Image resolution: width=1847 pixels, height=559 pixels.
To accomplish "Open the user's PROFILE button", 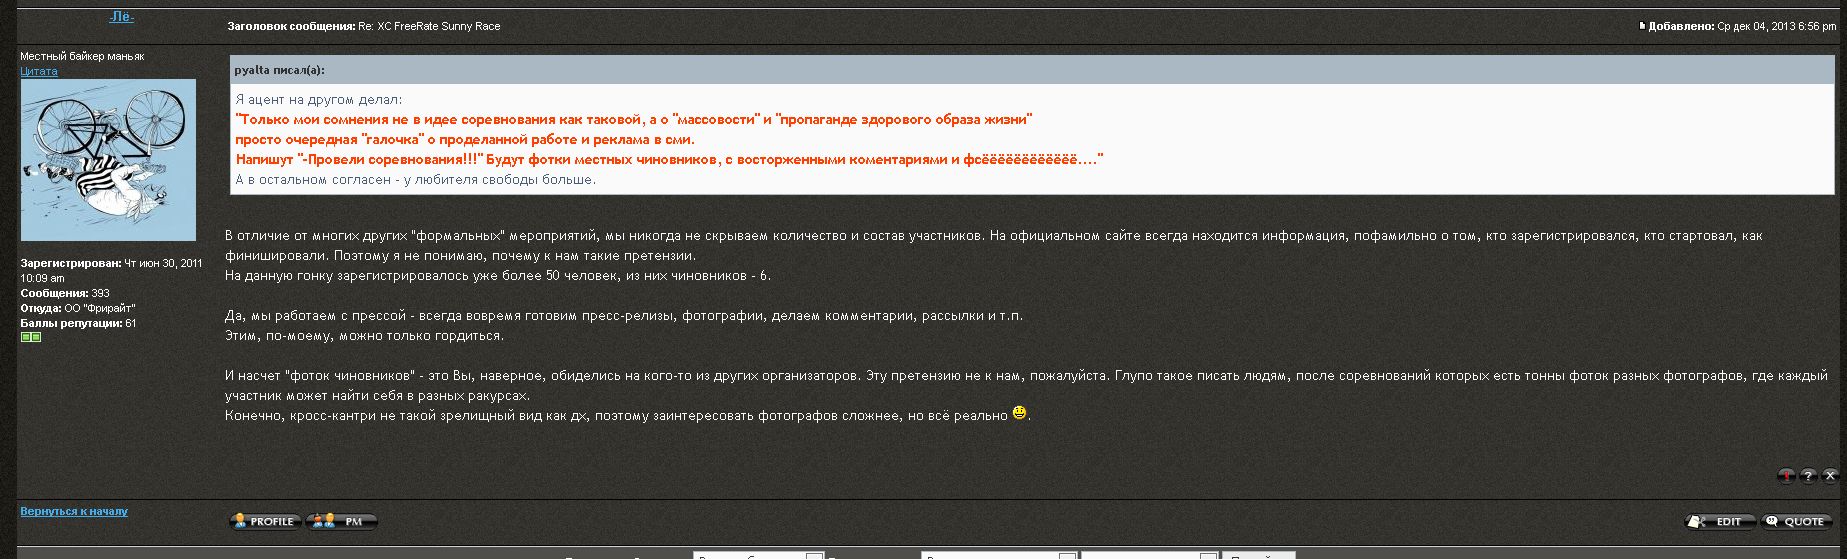I will (265, 521).
